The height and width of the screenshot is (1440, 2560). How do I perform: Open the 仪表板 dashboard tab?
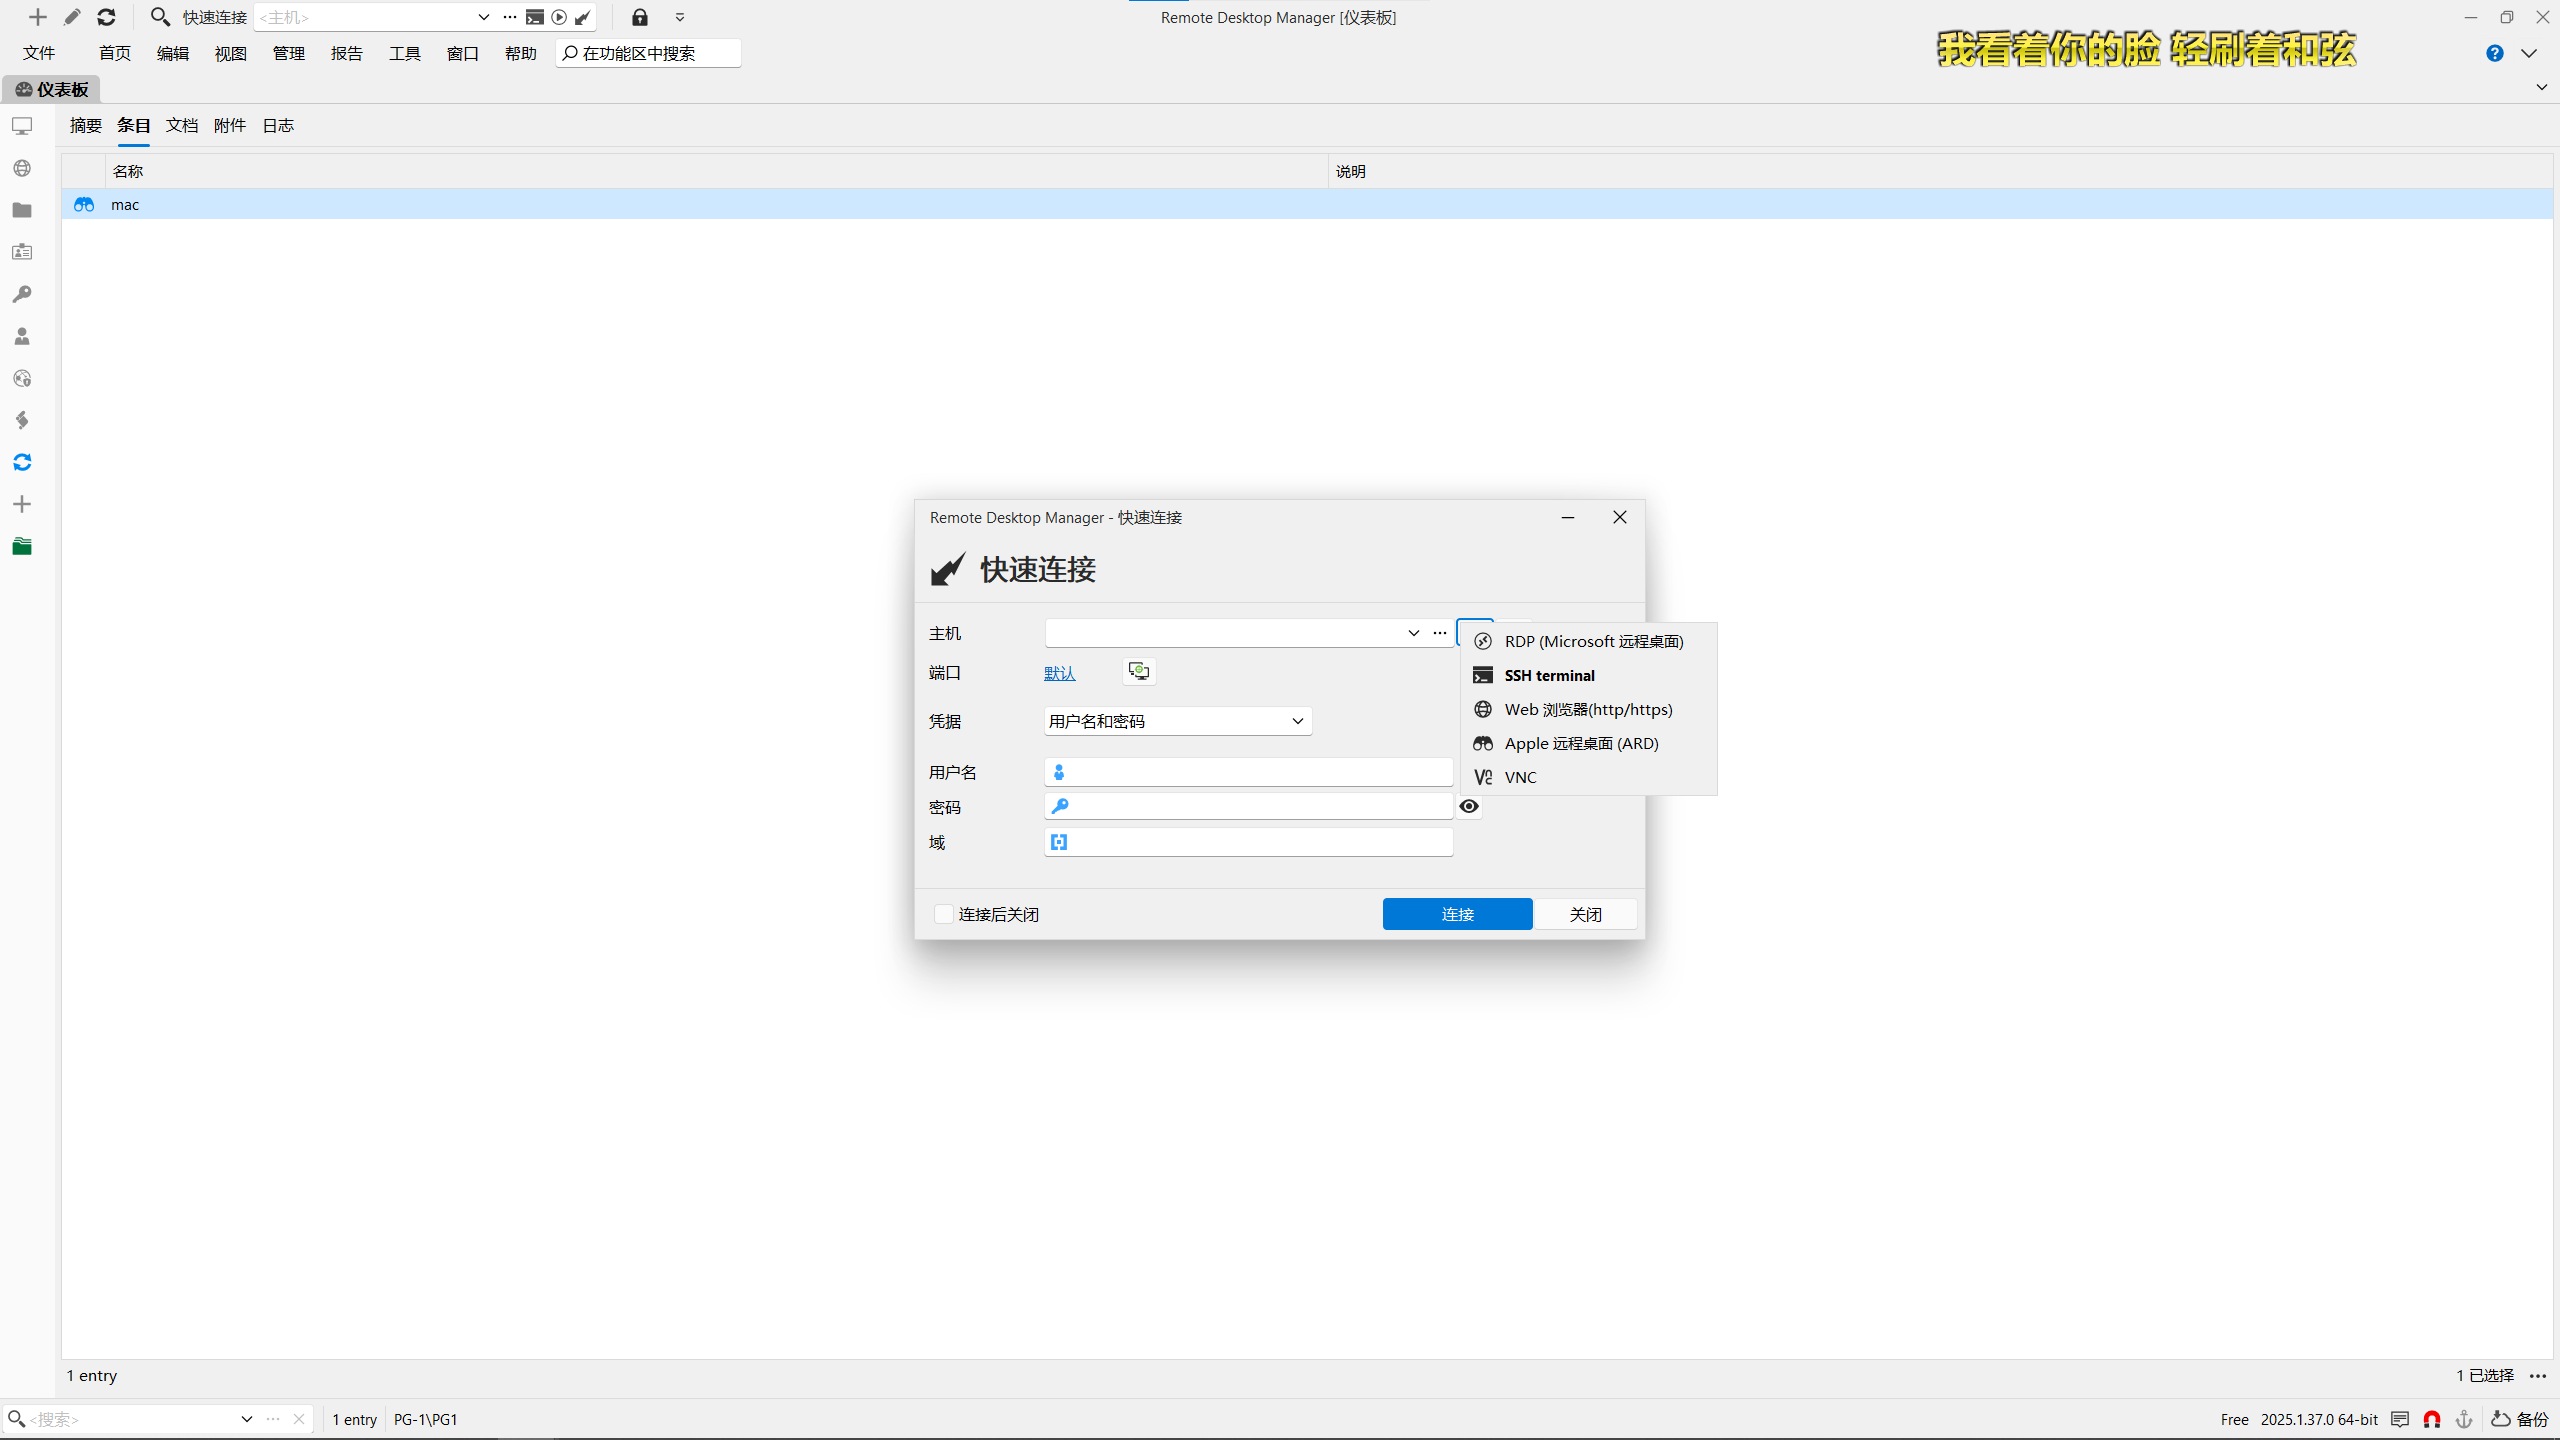coord(52,89)
